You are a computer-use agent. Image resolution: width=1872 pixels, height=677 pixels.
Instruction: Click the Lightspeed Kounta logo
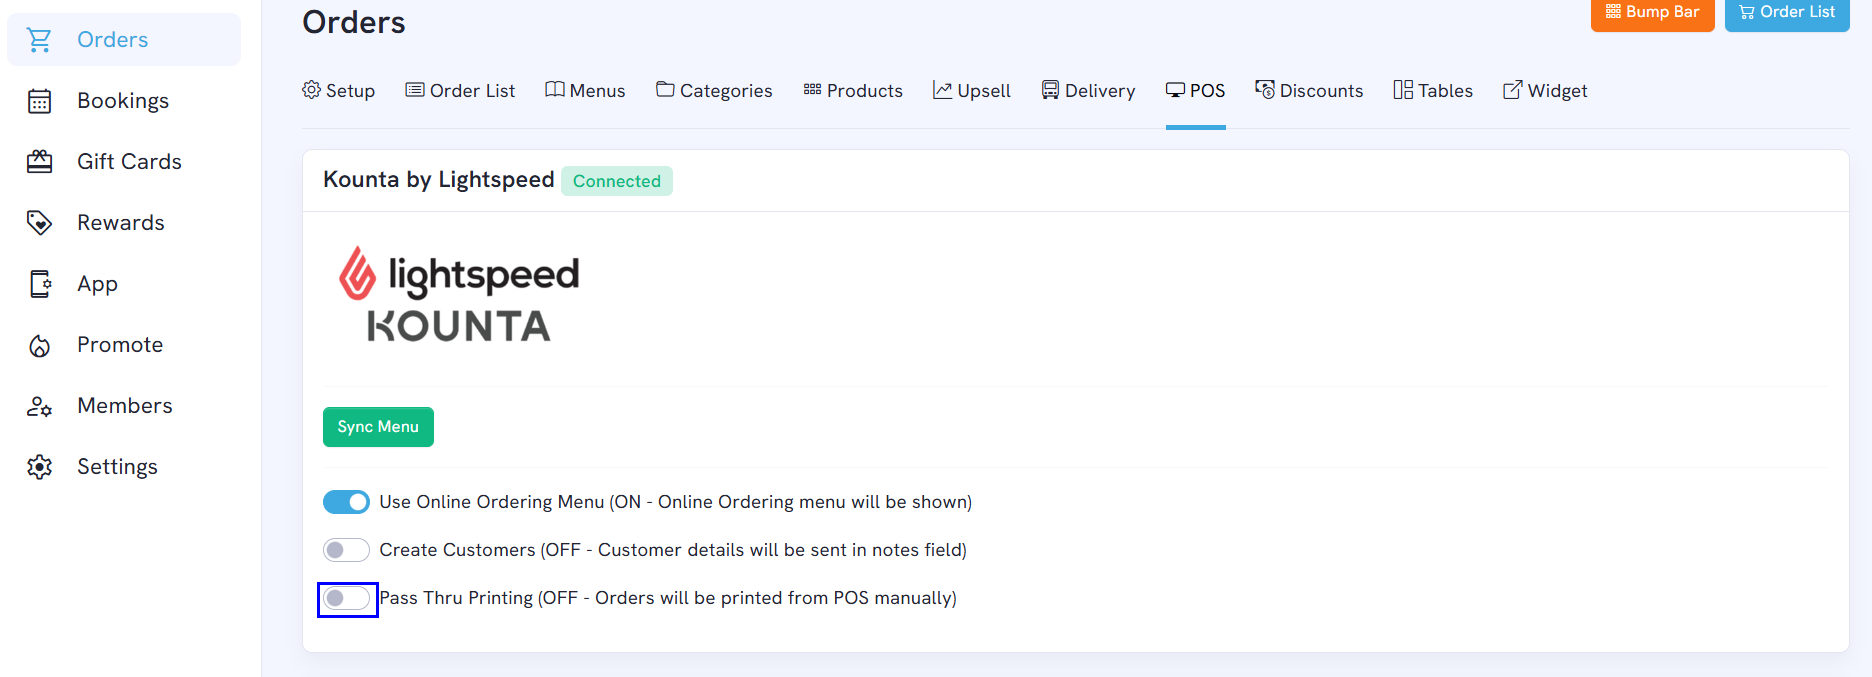tap(459, 296)
